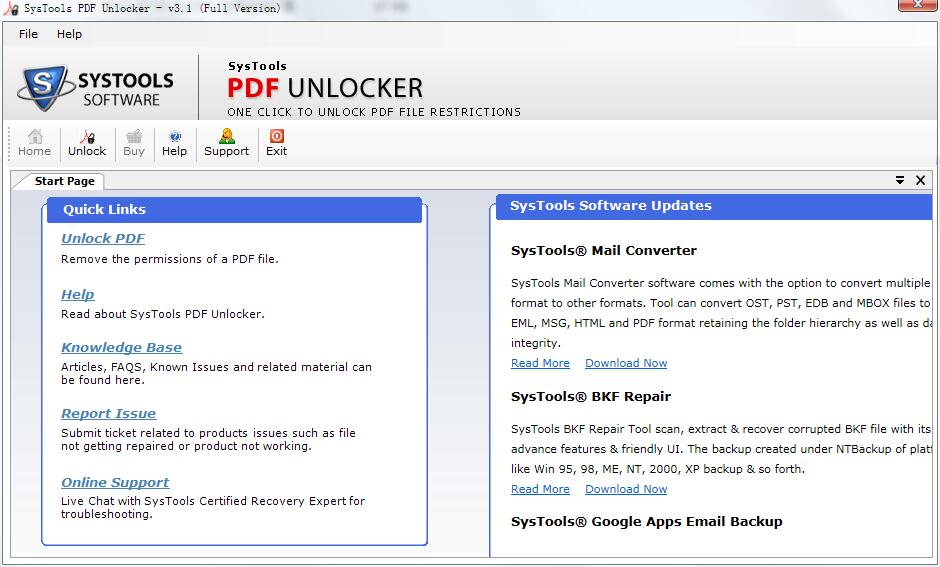Screen dimensions: 940x567
Task: Open the Help menu in menu bar
Action: [x=69, y=34]
